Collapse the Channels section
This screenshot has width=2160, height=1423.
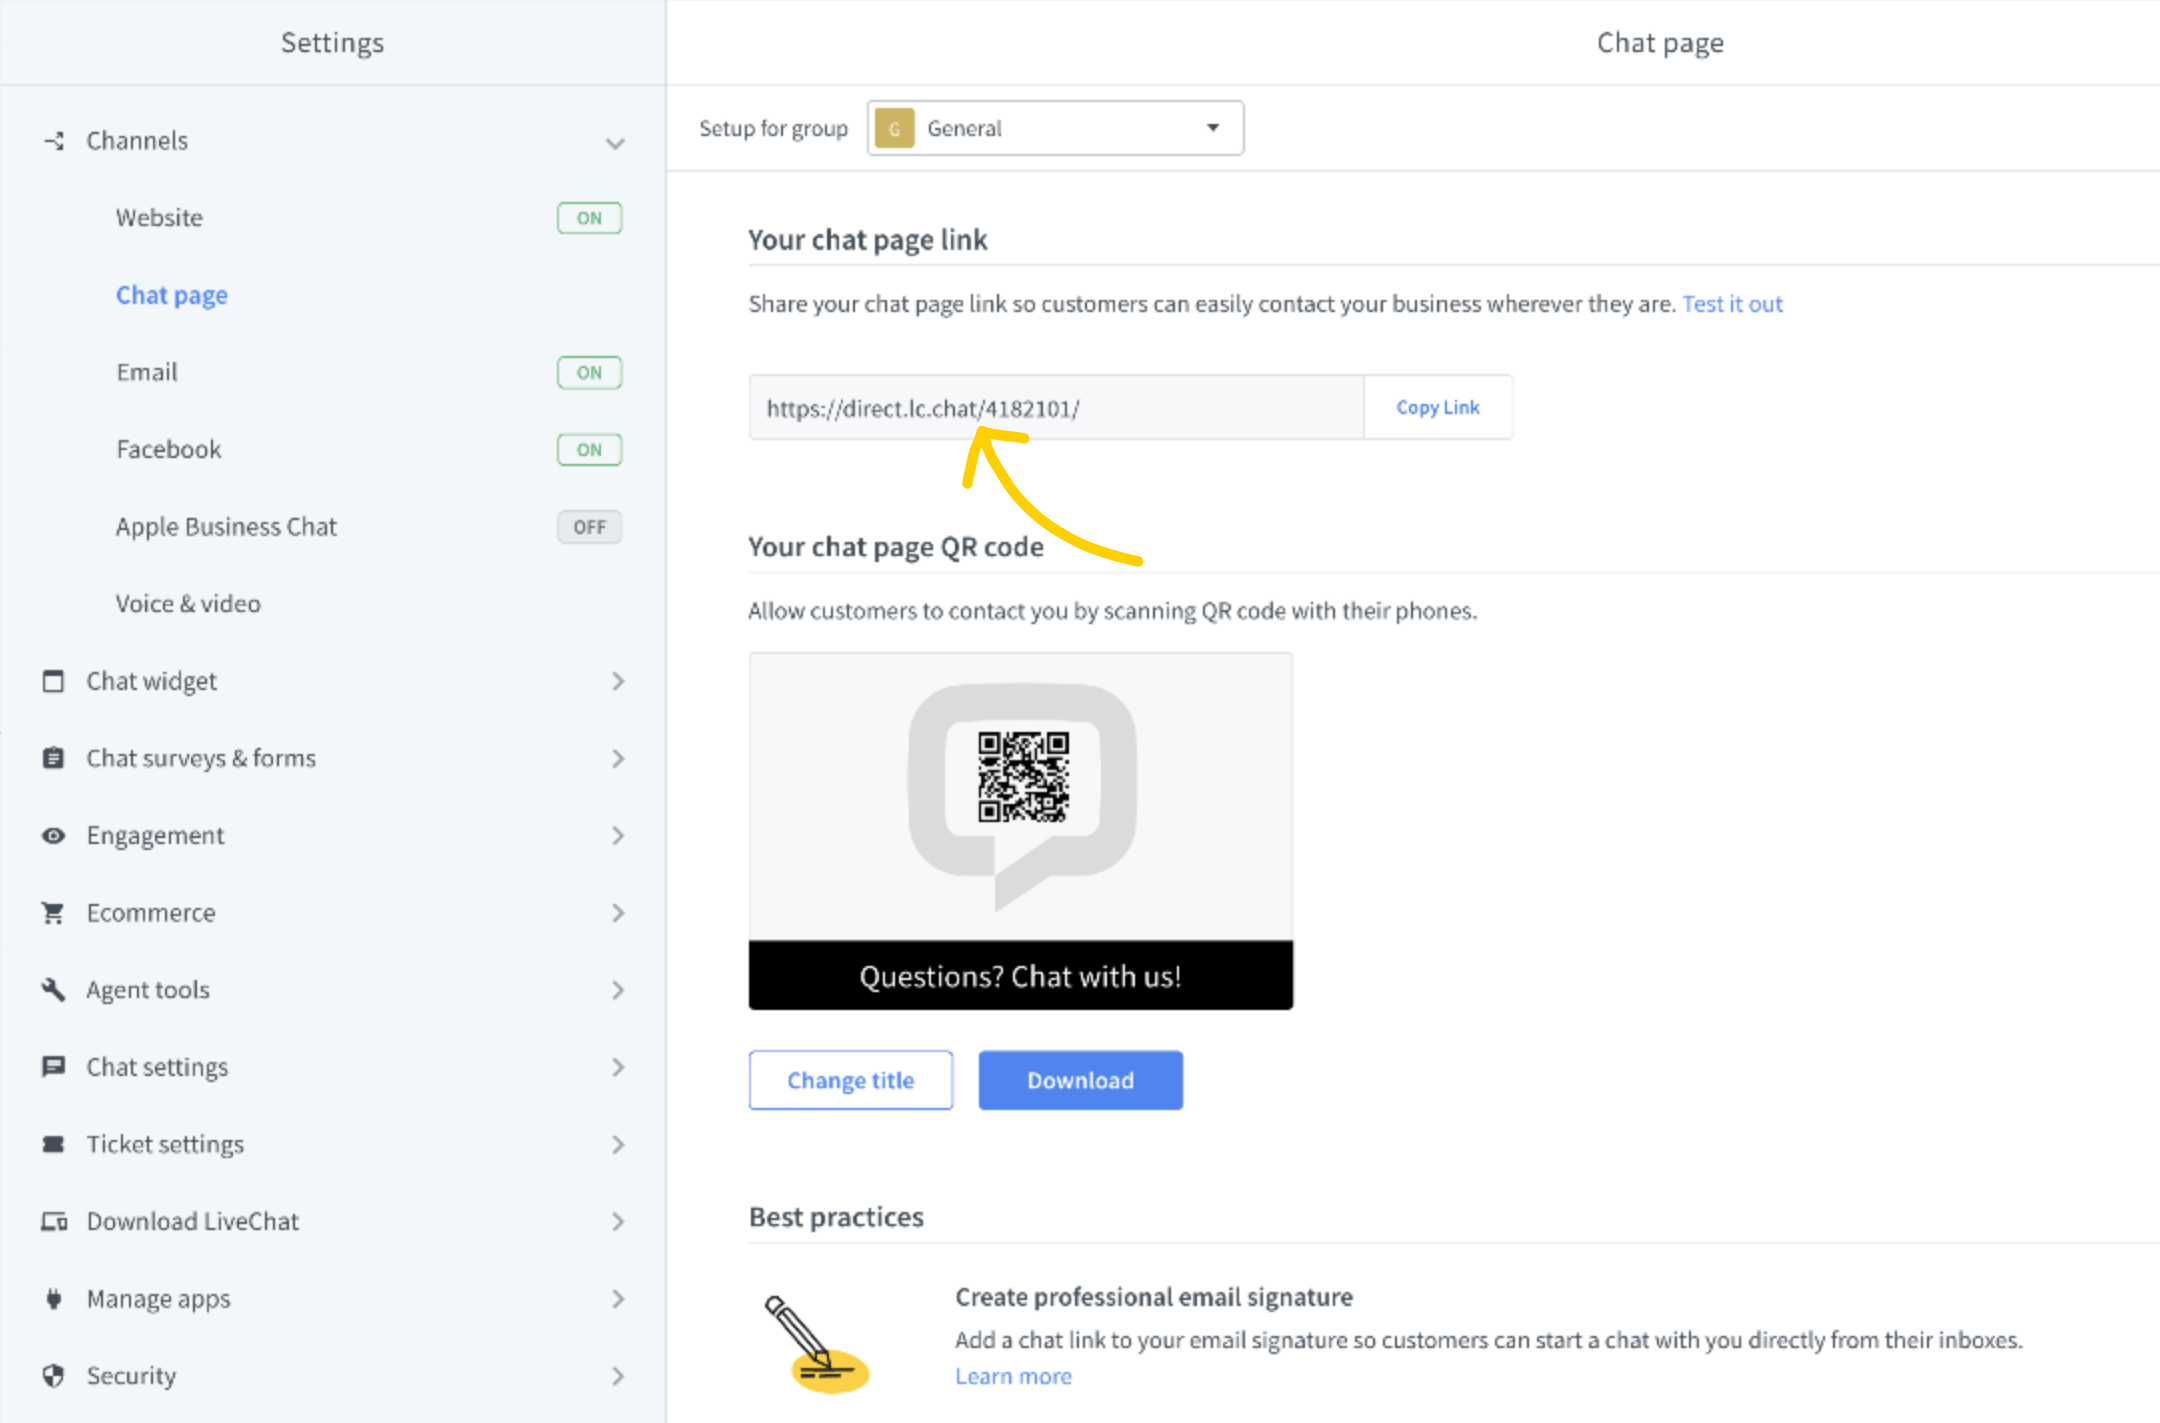click(x=615, y=143)
